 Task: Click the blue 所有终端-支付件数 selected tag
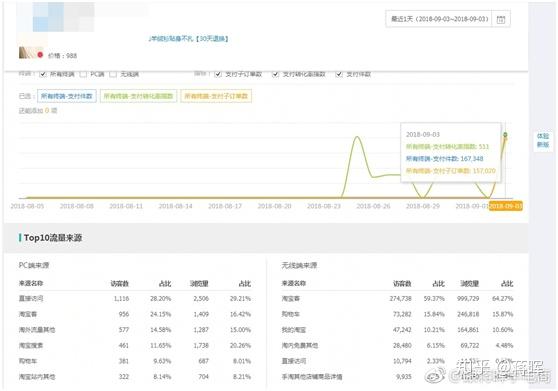67,96
